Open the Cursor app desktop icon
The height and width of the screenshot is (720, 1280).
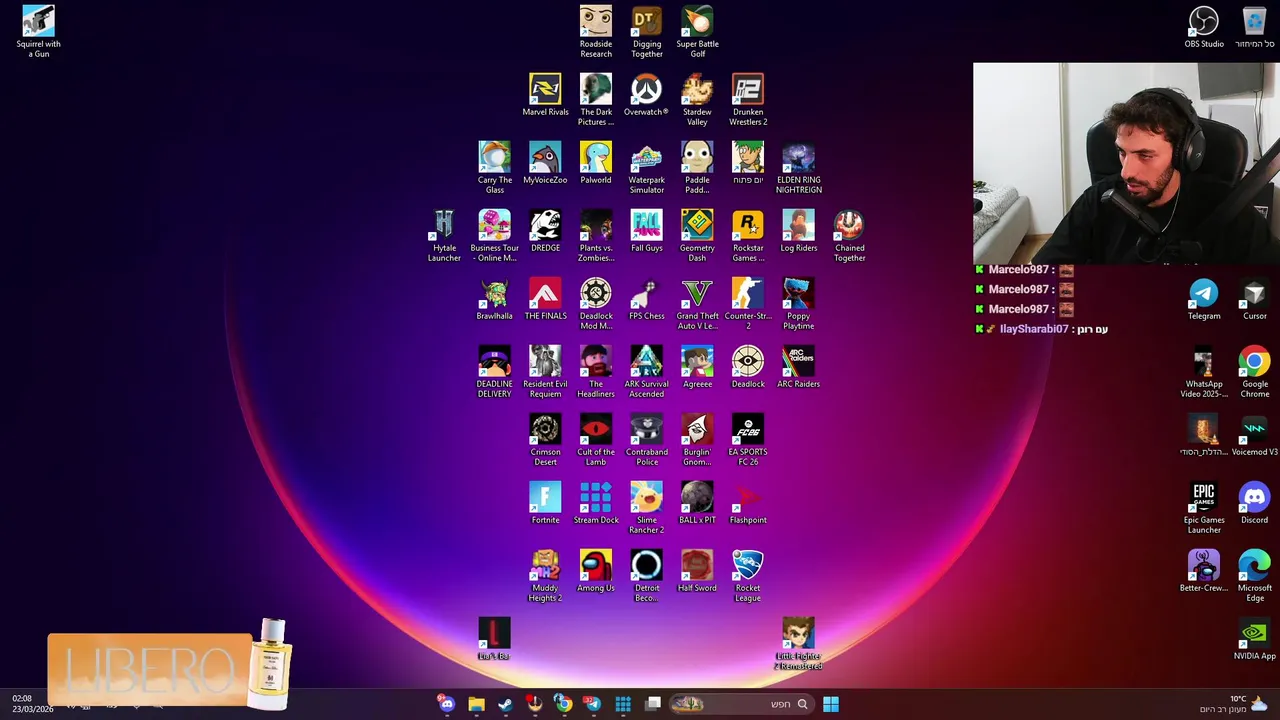[1255, 298]
